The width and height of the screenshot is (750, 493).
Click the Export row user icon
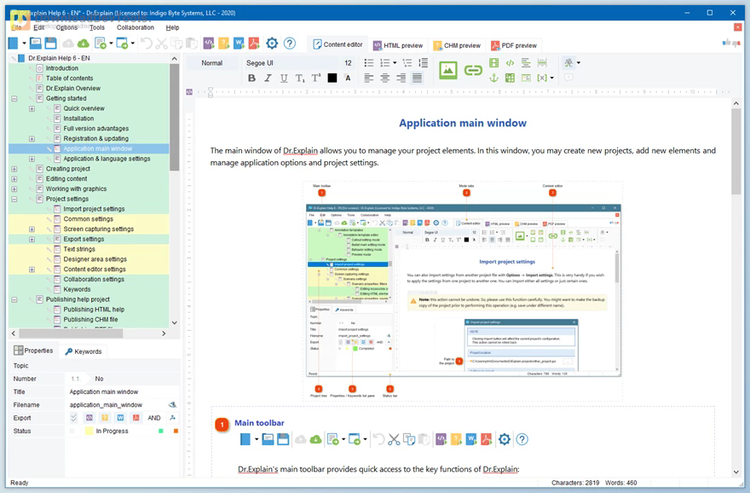pos(172,417)
